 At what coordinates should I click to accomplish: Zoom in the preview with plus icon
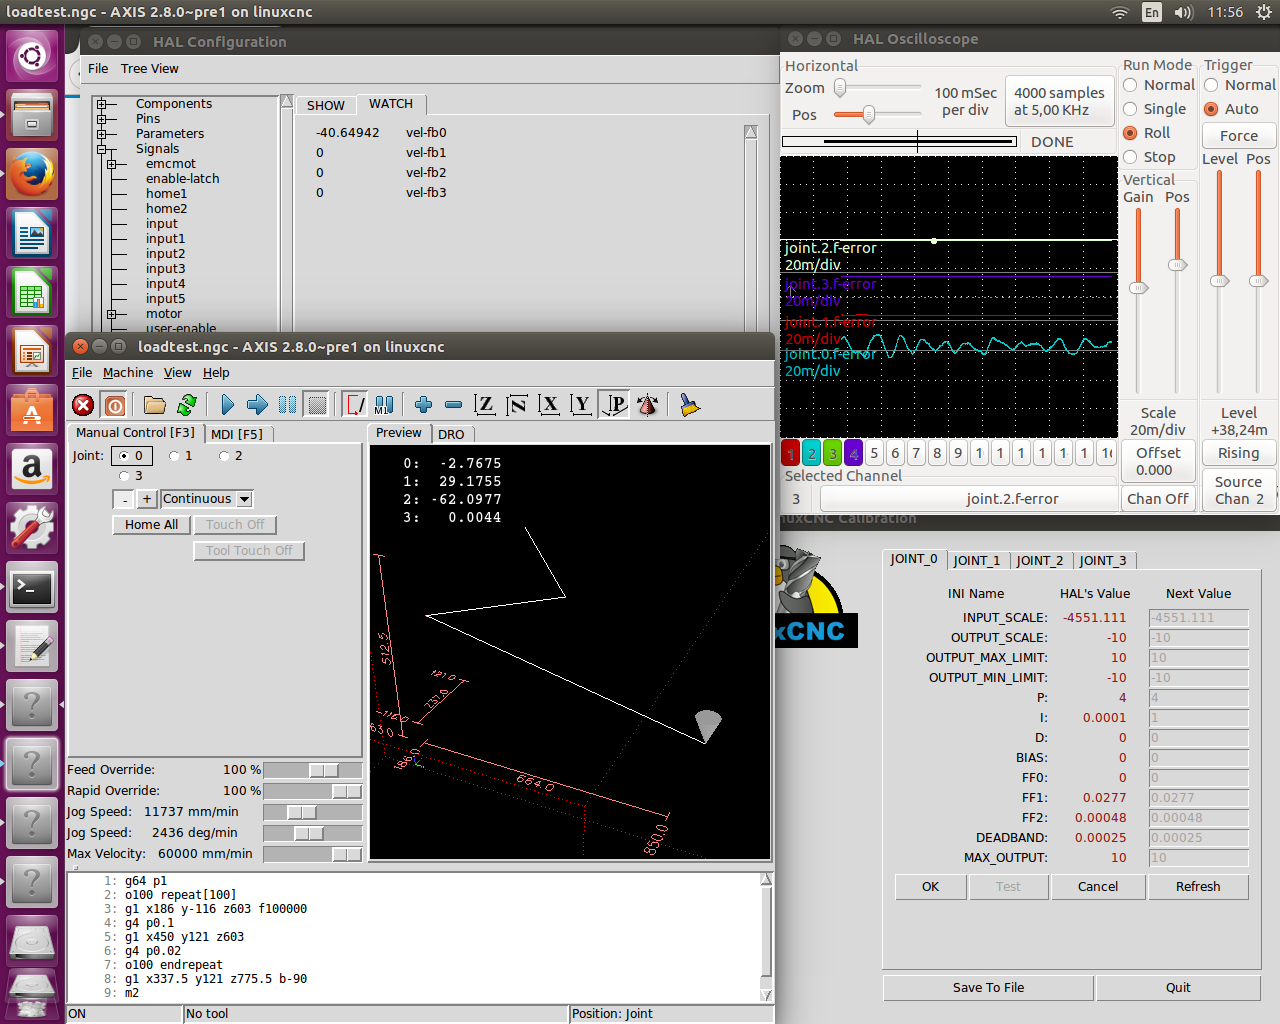[423, 404]
